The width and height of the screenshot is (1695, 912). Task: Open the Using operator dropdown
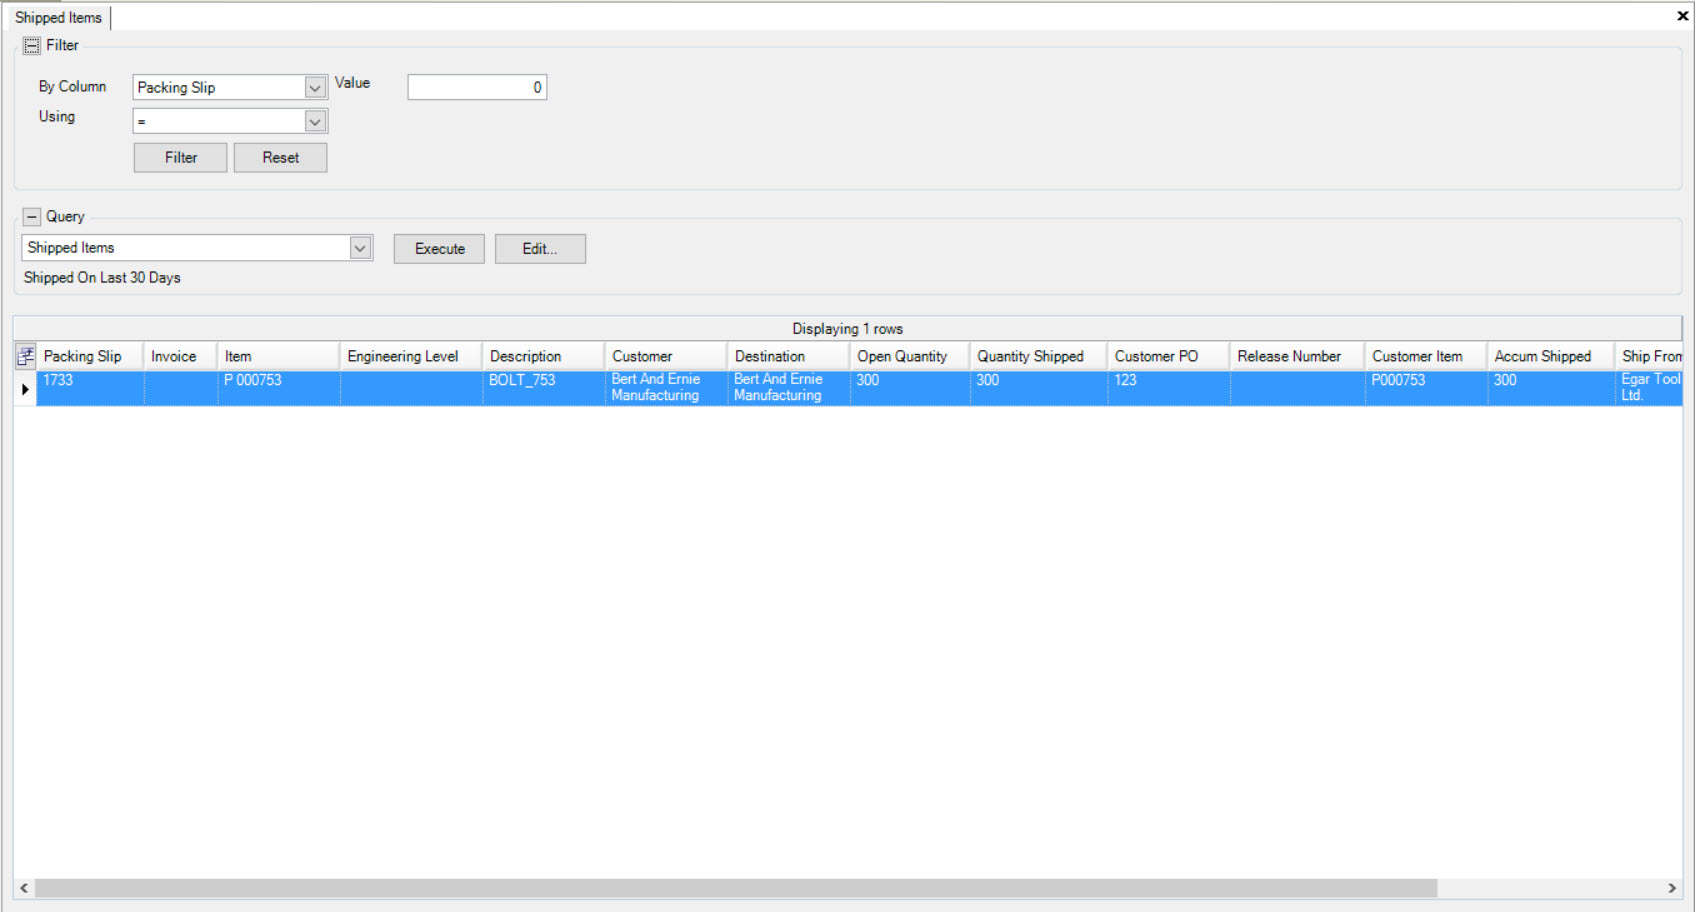pyautogui.click(x=315, y=122)
